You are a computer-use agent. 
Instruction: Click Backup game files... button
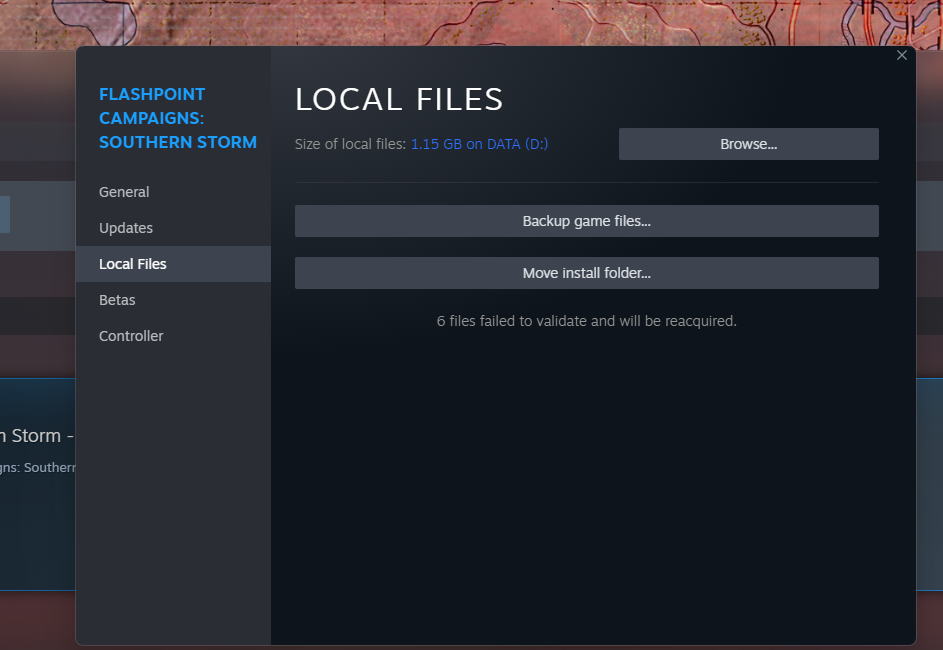586,221
